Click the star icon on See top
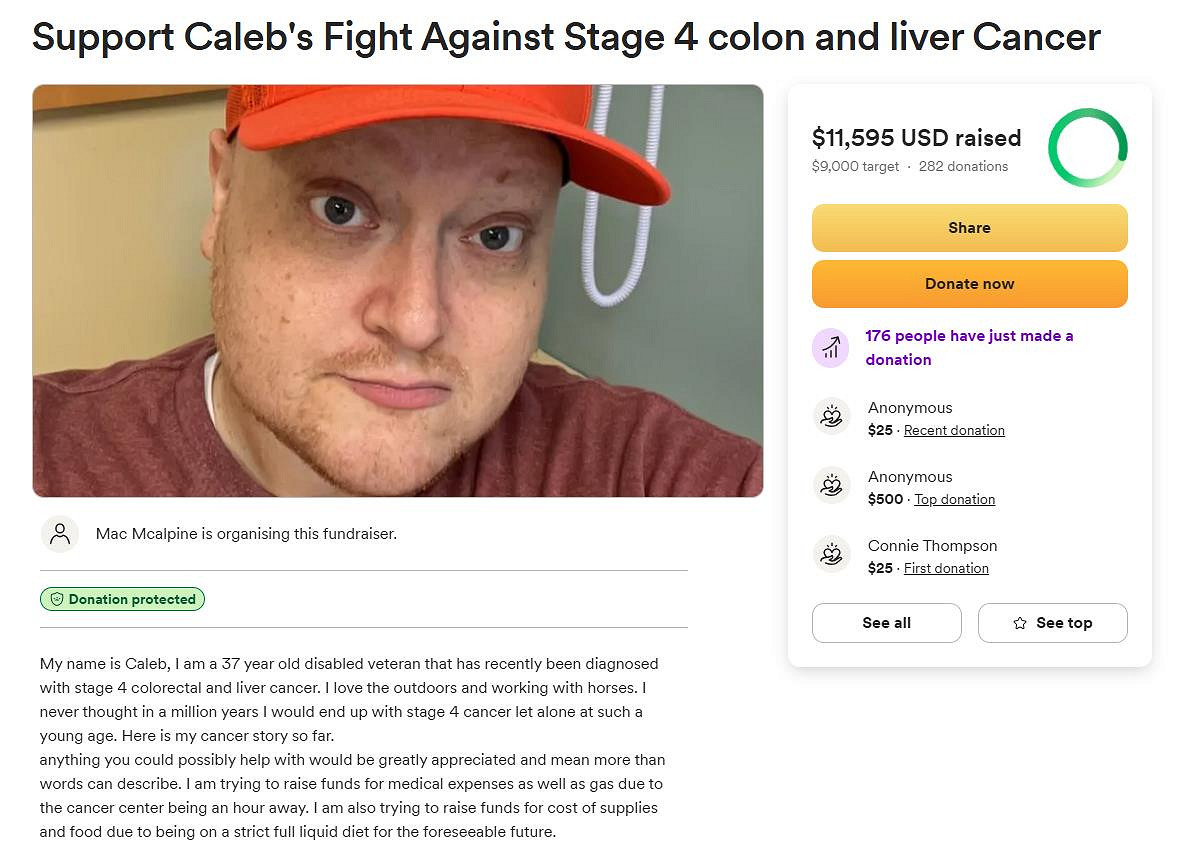This screenshot has width=1193, height=857. pos(1020,623)
